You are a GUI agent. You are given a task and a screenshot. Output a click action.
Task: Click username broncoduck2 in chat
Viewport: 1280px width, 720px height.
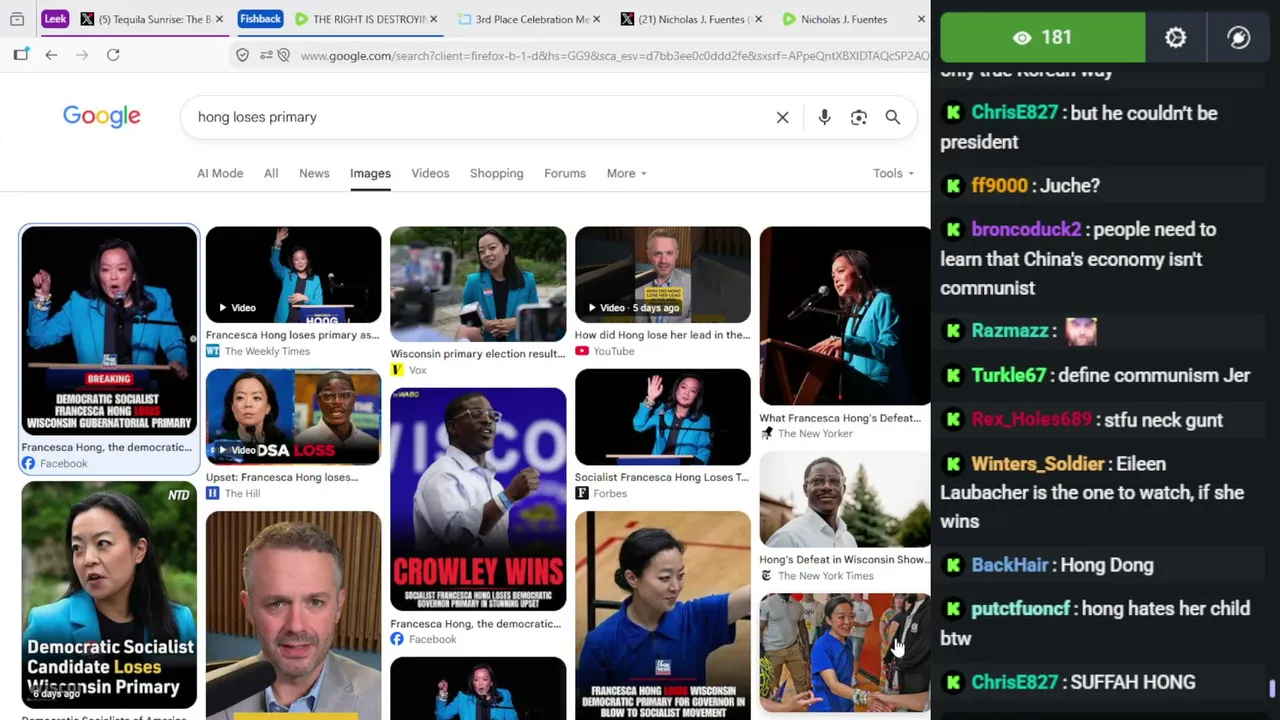pyautogui.click(x=1026, y=230)
